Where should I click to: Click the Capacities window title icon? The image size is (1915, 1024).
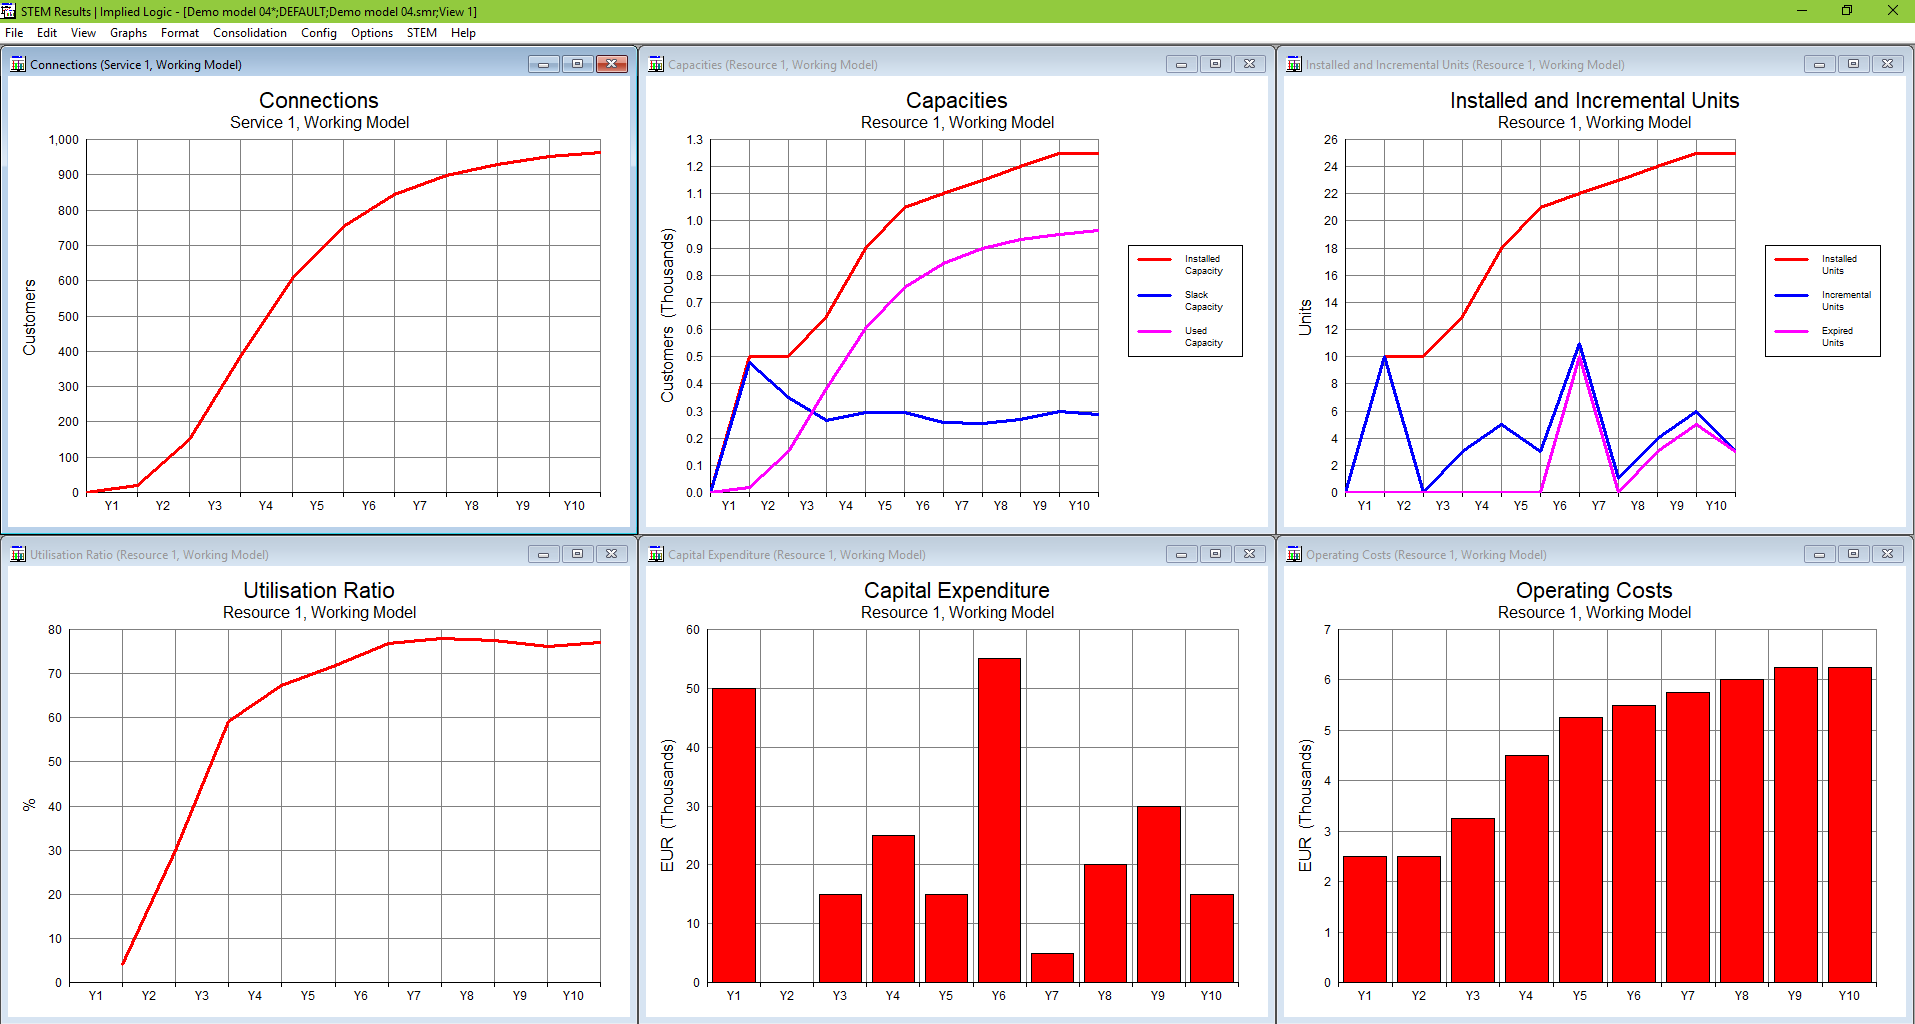coord(656,65)
